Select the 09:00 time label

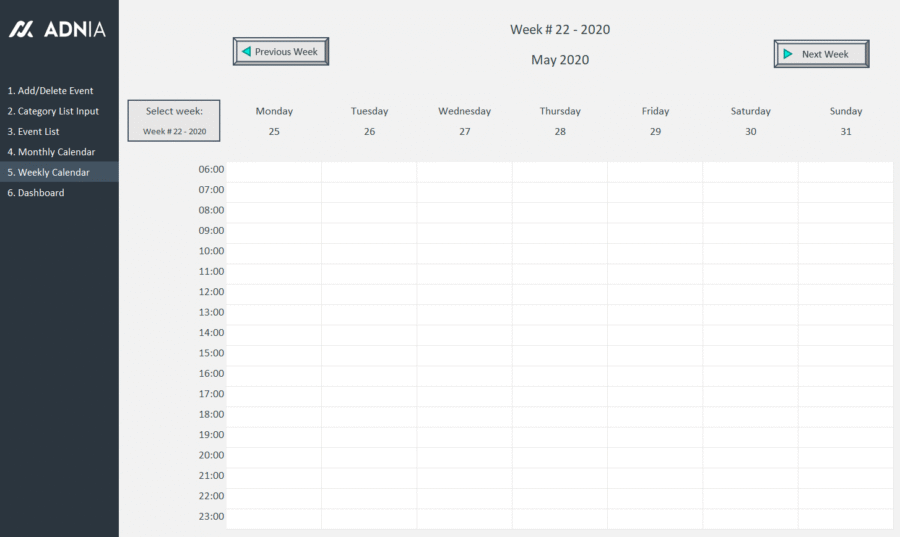click(x=211, y=231)
